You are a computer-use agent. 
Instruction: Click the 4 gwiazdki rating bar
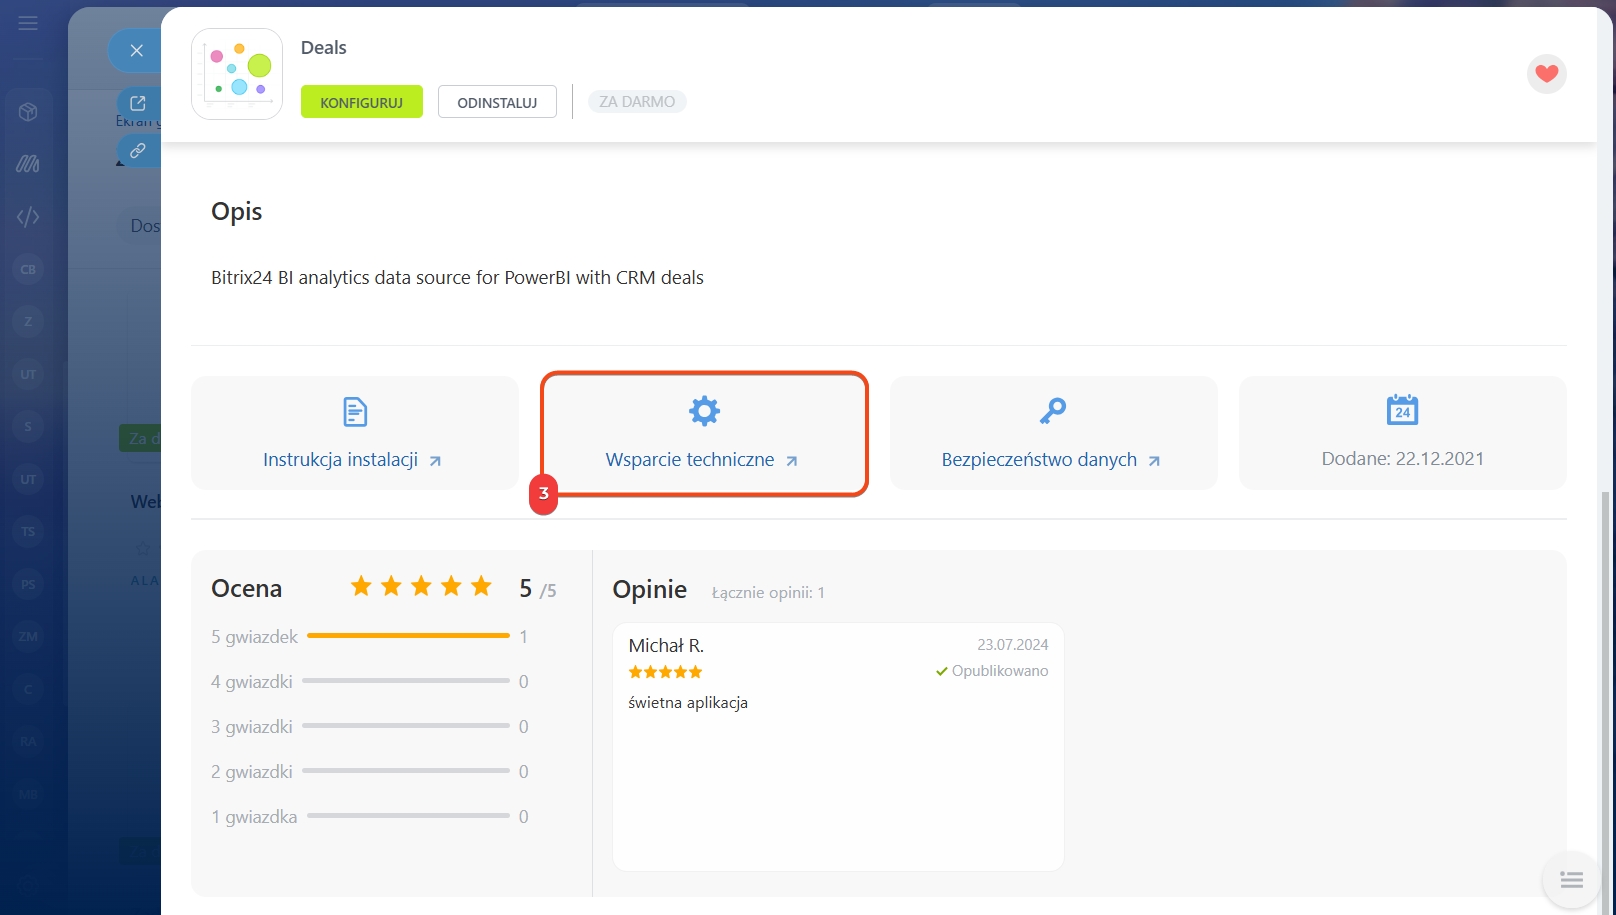tap(406, 681)
